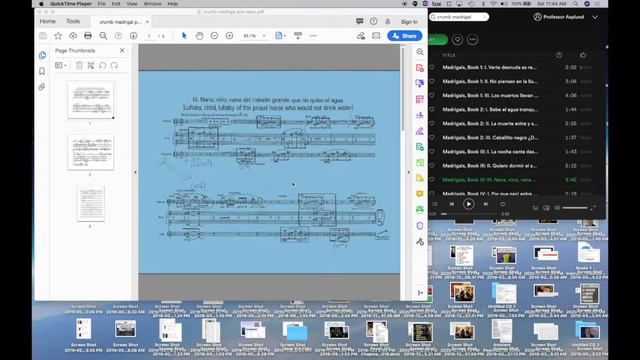The height and width of the screenshot is (360, 640).
Task: Open the Page Thumbnails pane icon in Acrobat sidebar
Action: click(x=42, y=55)
